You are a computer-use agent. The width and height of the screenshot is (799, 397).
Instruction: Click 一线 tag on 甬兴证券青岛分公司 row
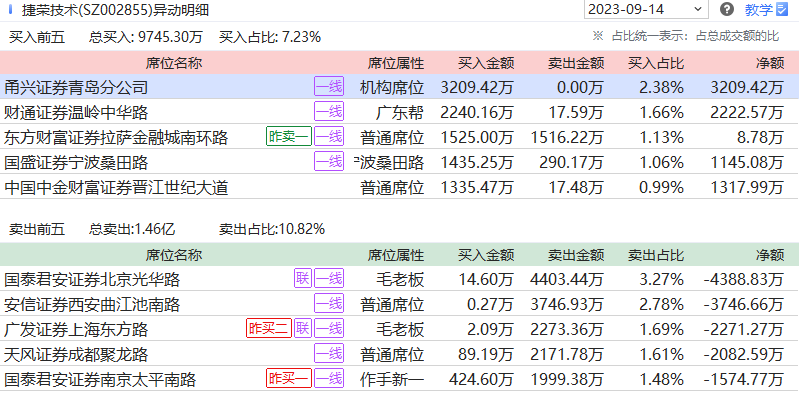point(329,87)
